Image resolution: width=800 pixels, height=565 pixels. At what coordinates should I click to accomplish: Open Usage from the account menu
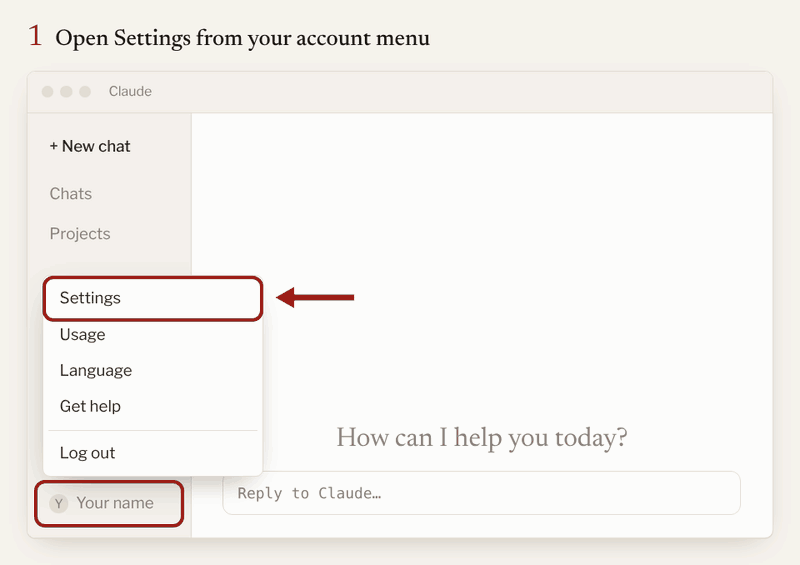pyautogui.click(x=153, y=335)
